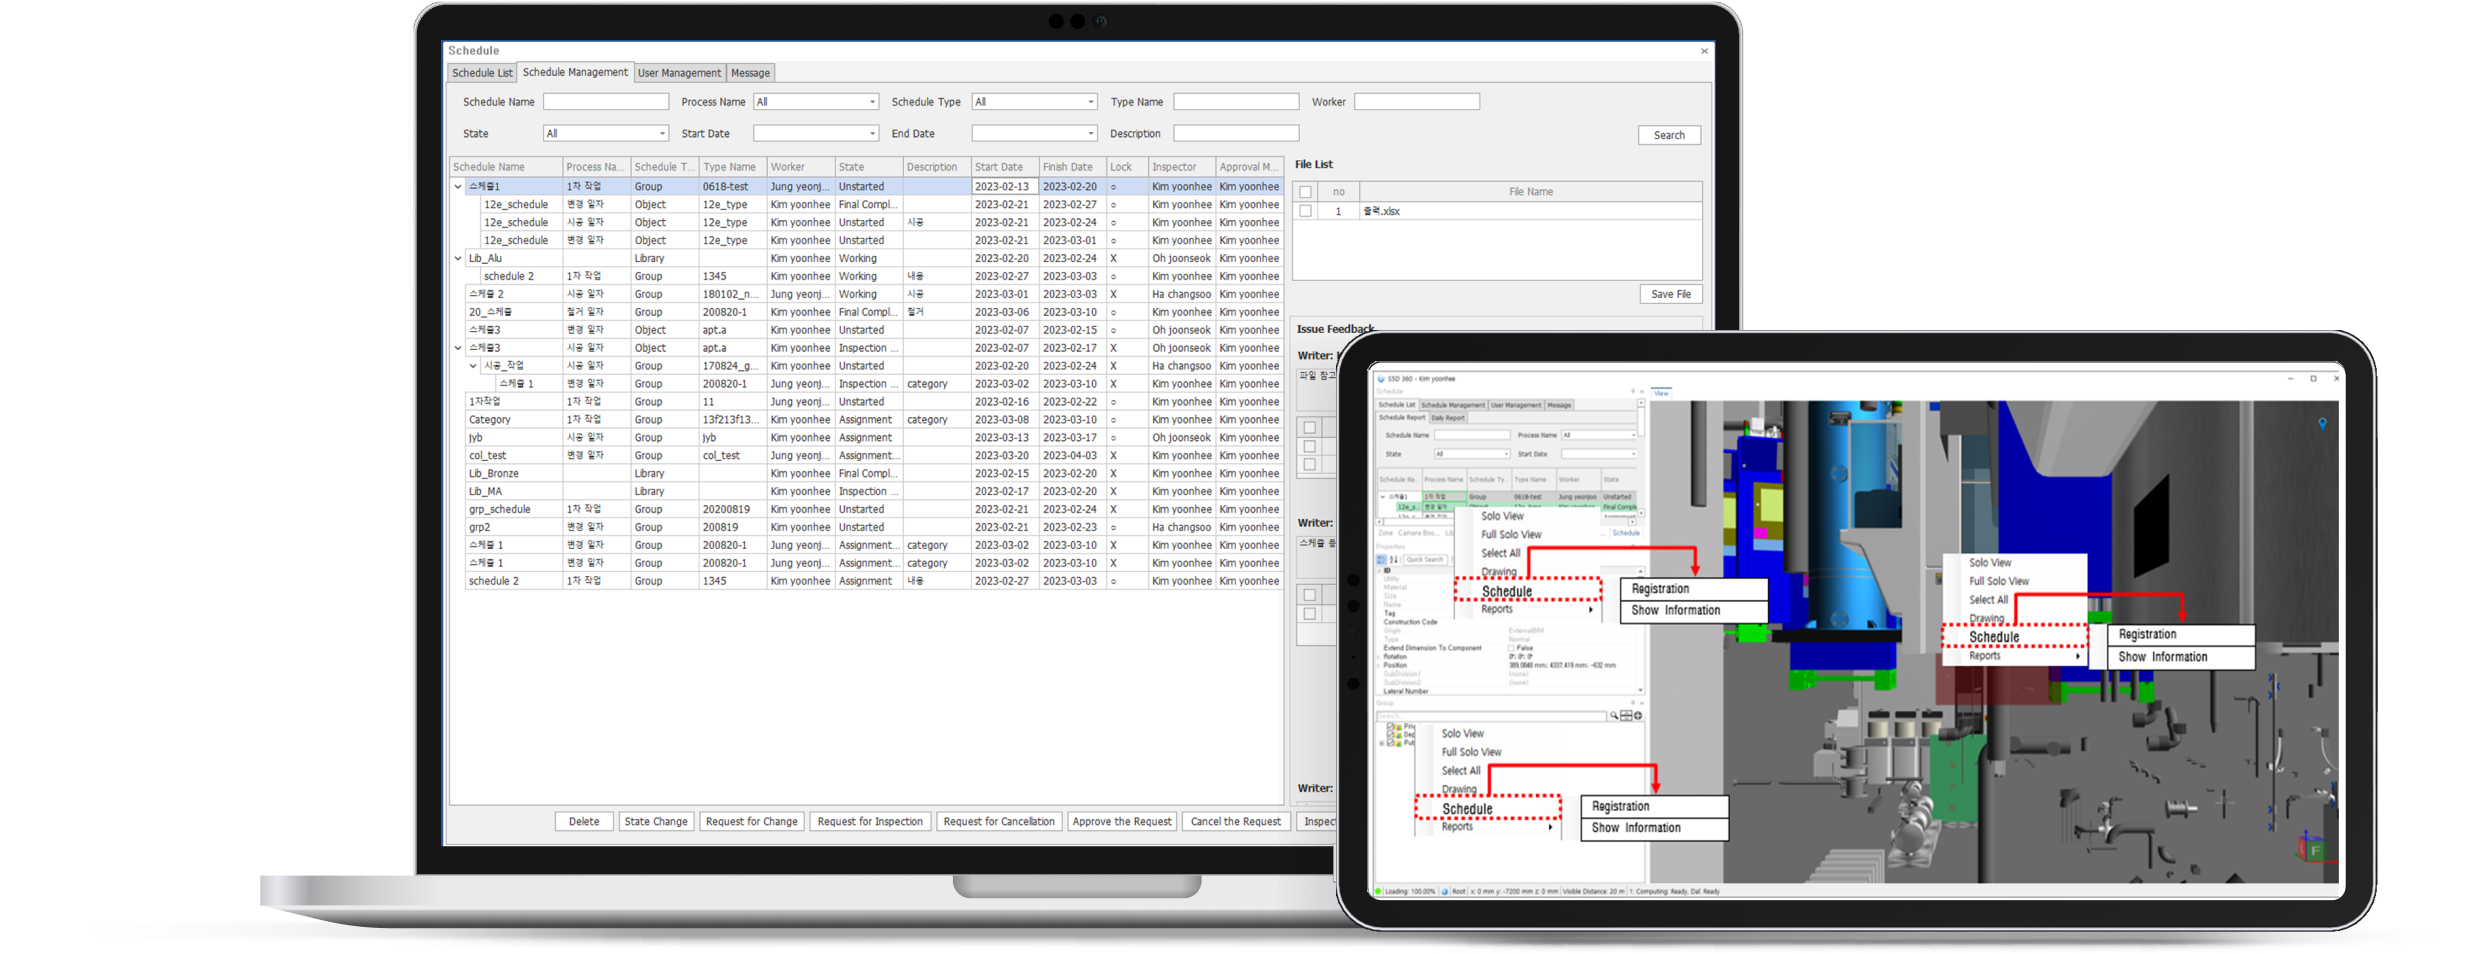Click the Type Name input field
This screenshot has height=954, width=2478.
coord(1235,102)
